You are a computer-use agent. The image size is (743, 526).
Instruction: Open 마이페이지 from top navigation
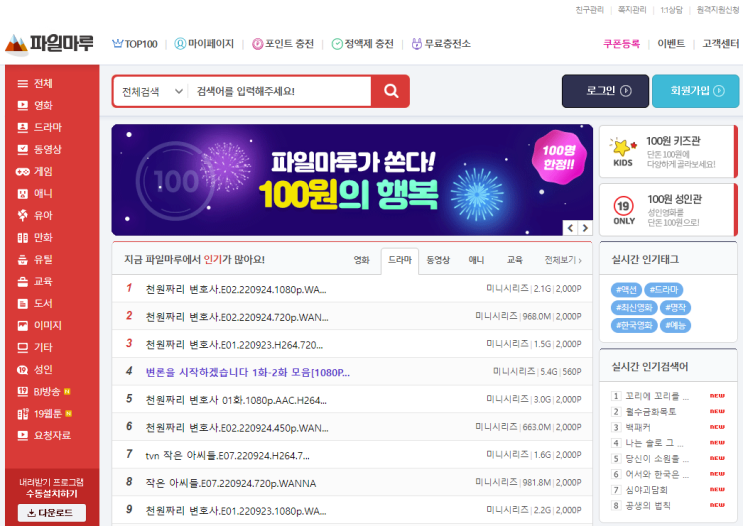coord(204,44)
